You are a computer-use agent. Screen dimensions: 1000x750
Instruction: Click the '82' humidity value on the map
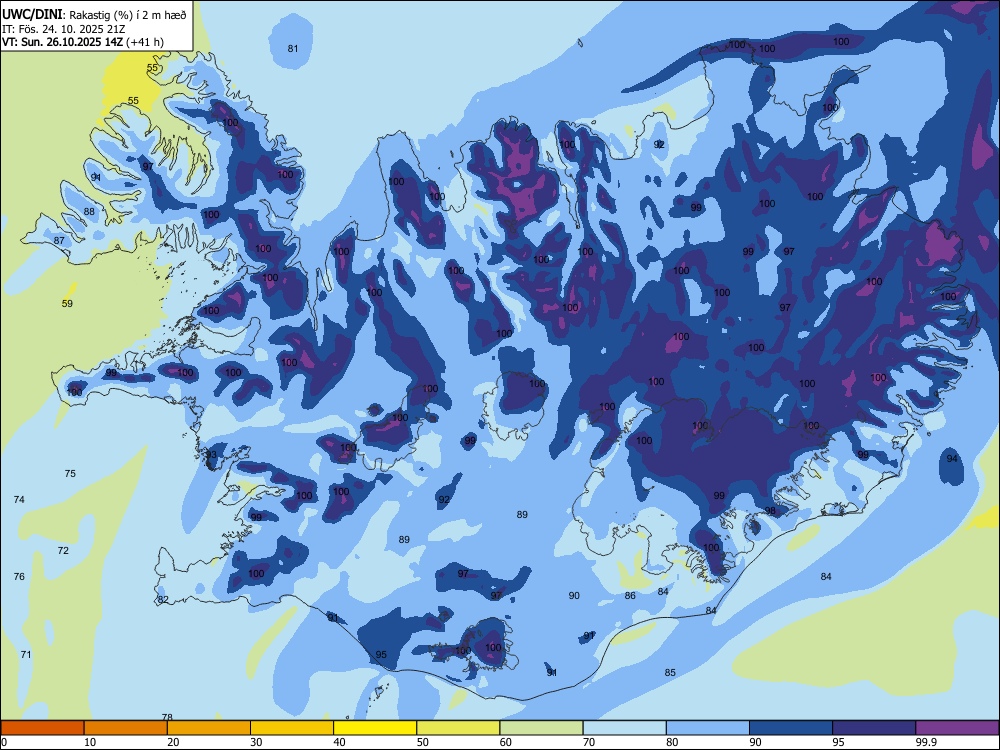point(163,599)
